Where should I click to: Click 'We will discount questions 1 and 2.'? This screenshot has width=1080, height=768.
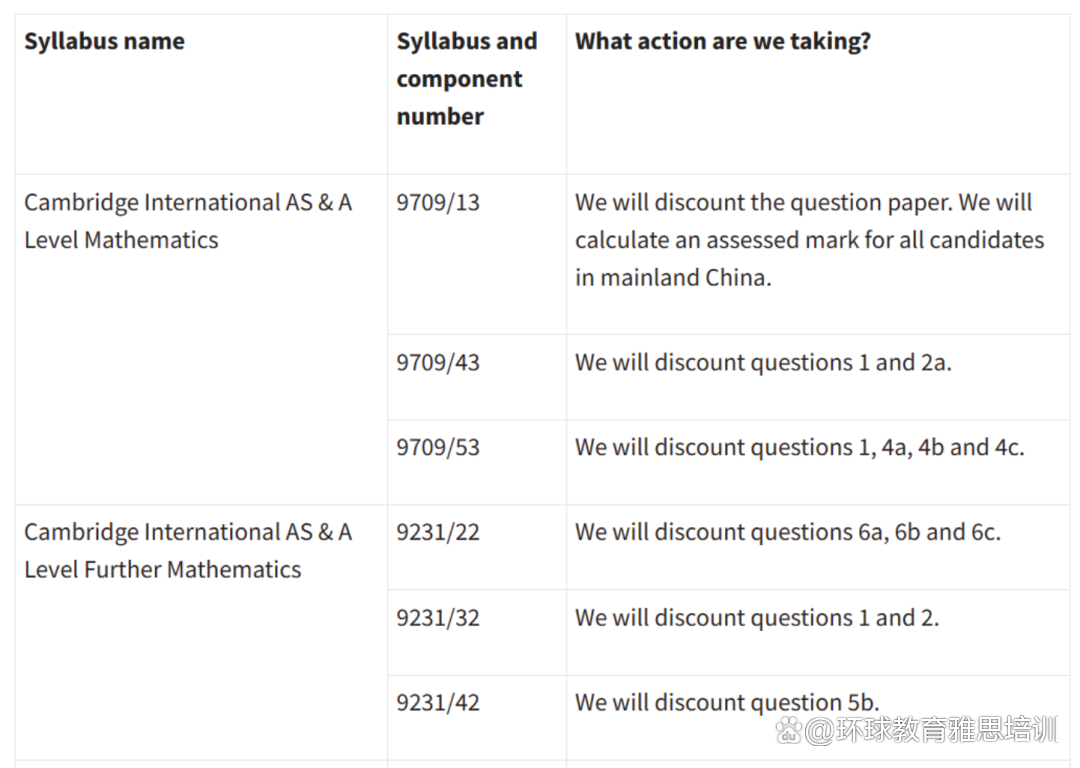pos(757,618)
